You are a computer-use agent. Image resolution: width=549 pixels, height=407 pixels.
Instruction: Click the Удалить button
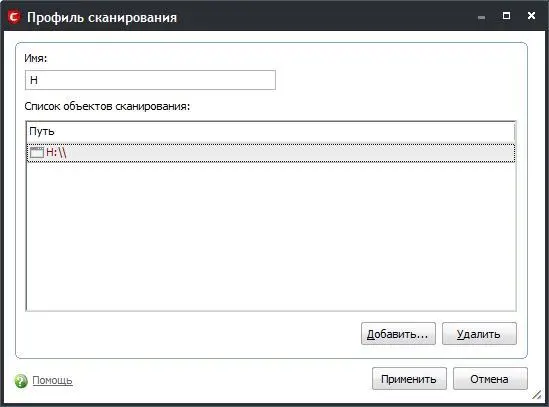pos(479,334)
